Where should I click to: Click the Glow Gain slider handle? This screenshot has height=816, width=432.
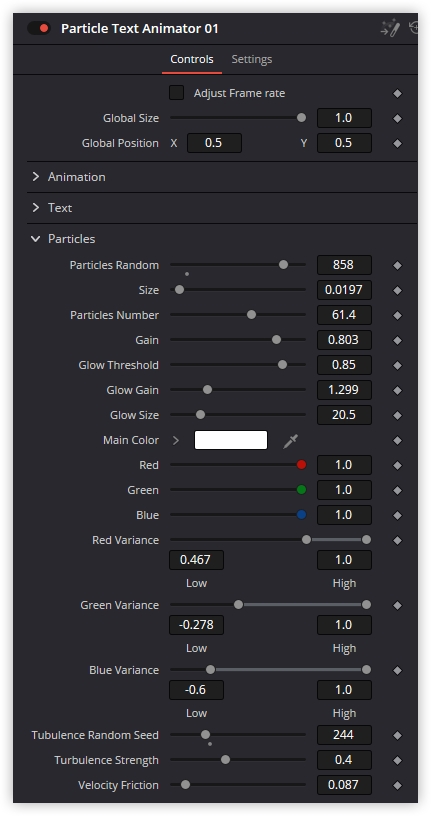coord(207,390)
